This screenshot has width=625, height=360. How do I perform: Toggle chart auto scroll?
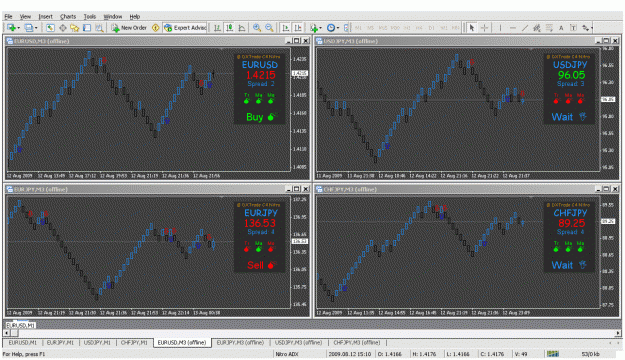click(285, 28)
